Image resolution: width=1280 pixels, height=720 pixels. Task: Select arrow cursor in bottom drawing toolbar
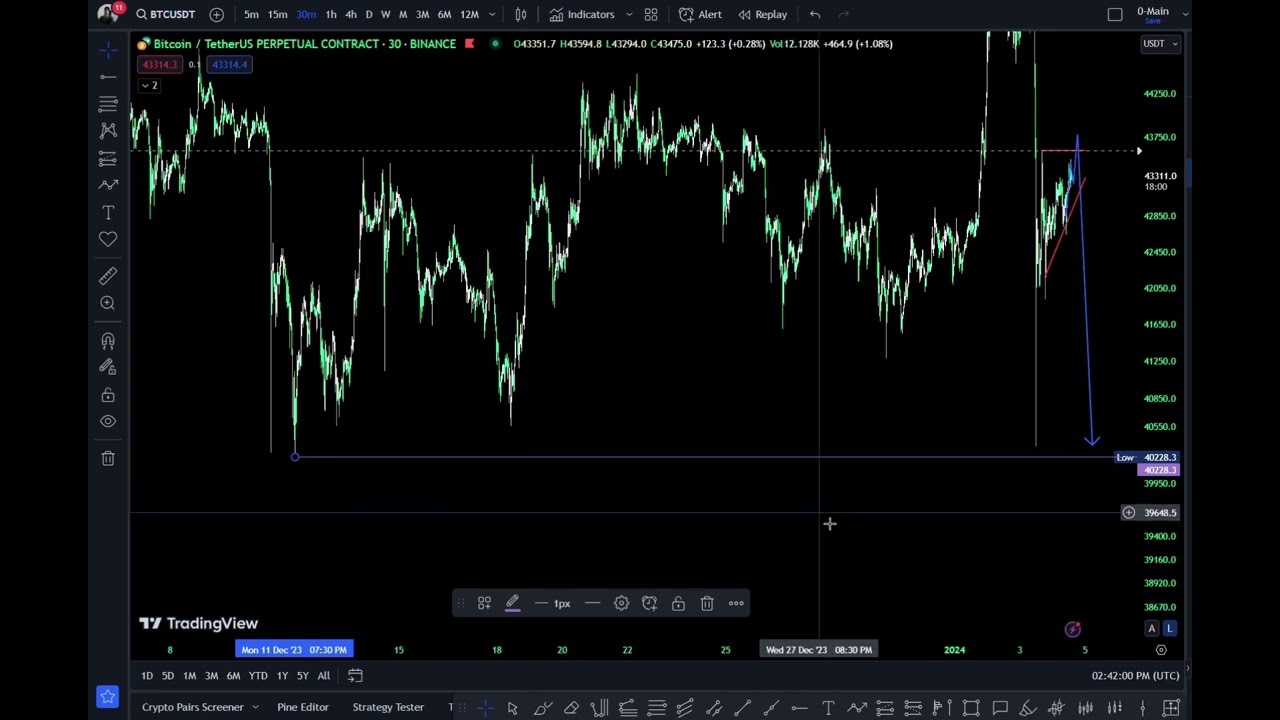512,708
